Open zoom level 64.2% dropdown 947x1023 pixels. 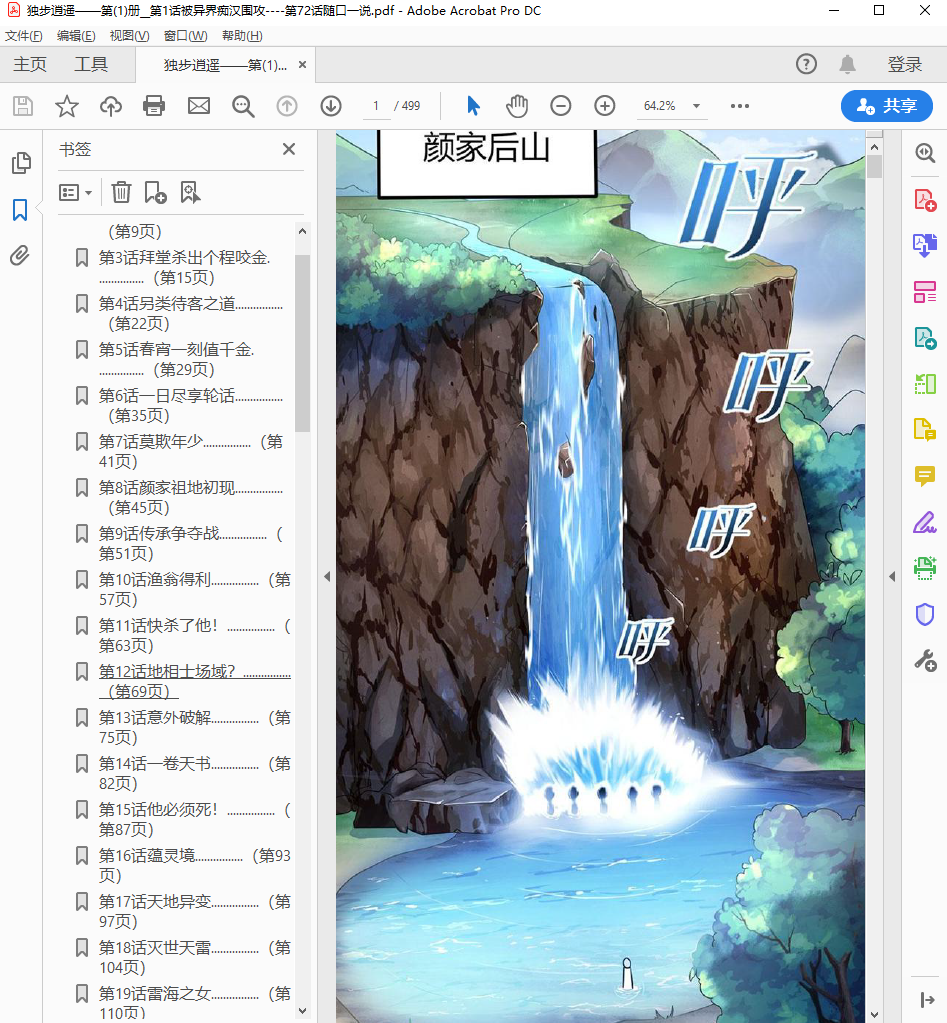click(x=697, y=106)
